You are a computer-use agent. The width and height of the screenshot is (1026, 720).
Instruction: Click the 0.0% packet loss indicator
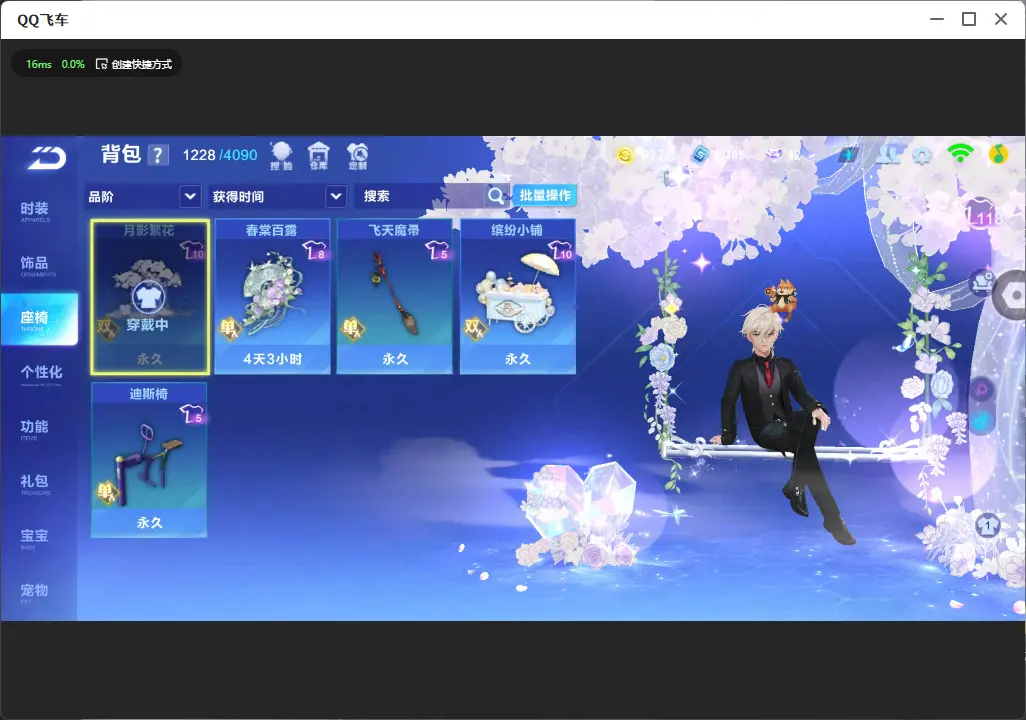point(73,64)
